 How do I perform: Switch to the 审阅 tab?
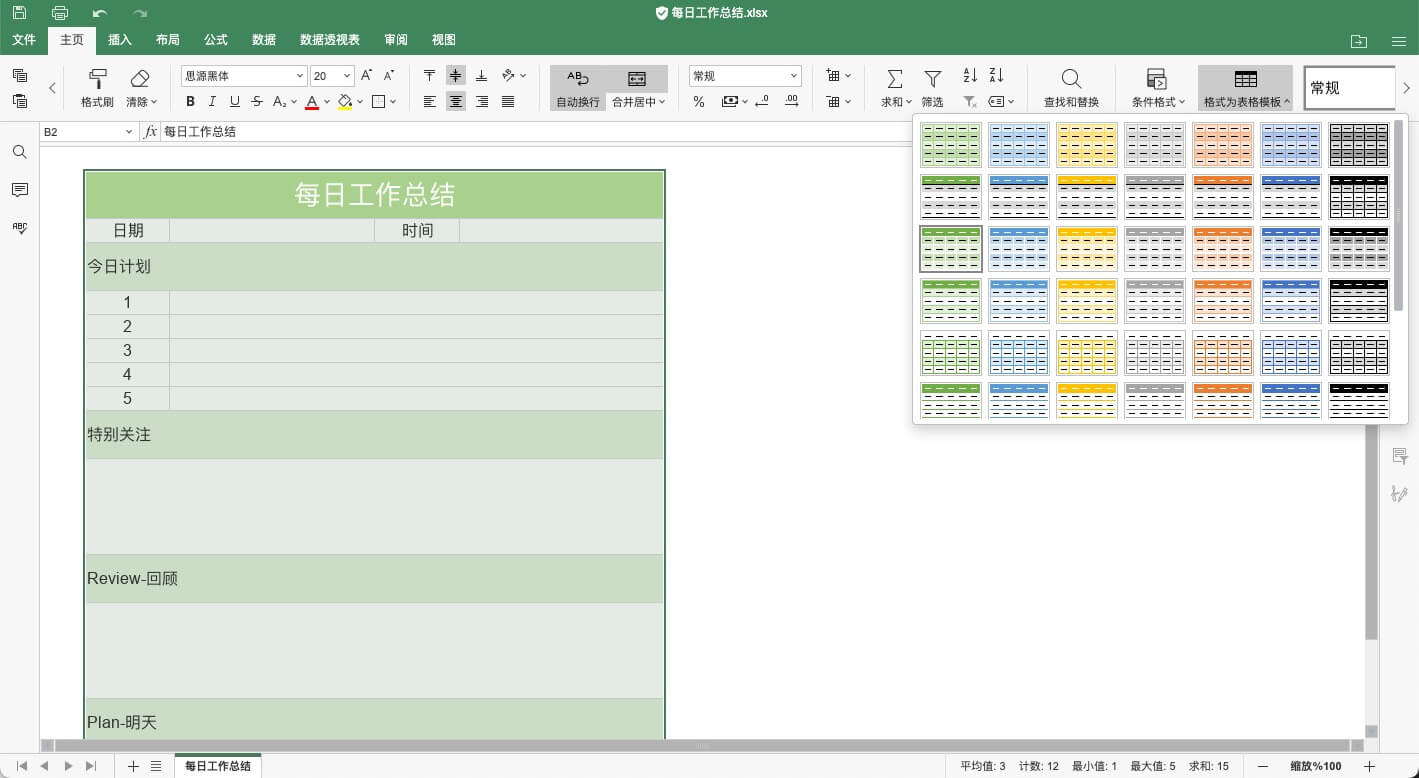pos(396,40)
